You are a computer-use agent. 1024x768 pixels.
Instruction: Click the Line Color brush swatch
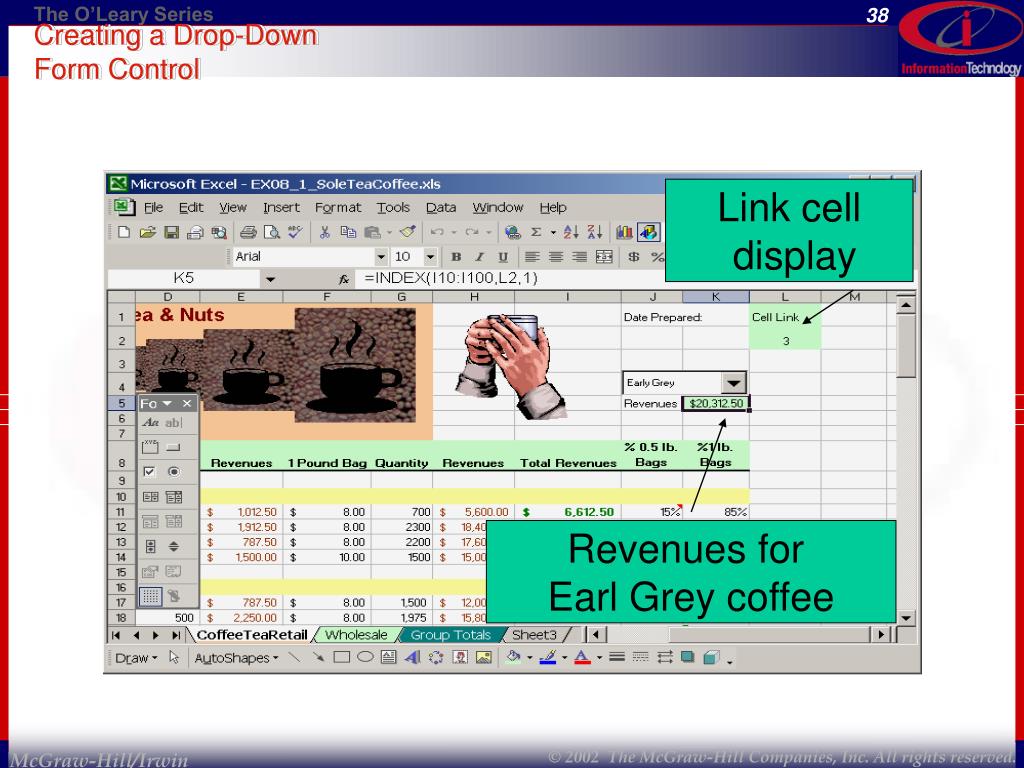547,658
